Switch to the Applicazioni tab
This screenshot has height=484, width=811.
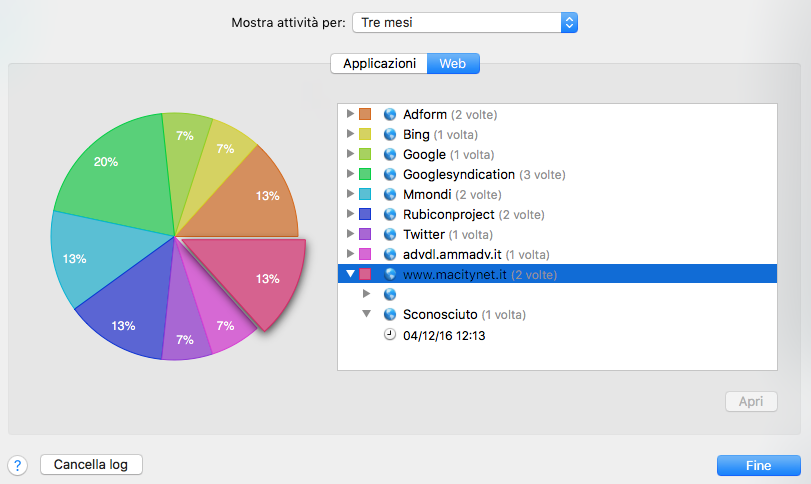pyautogui.click(x=379, y=63)
